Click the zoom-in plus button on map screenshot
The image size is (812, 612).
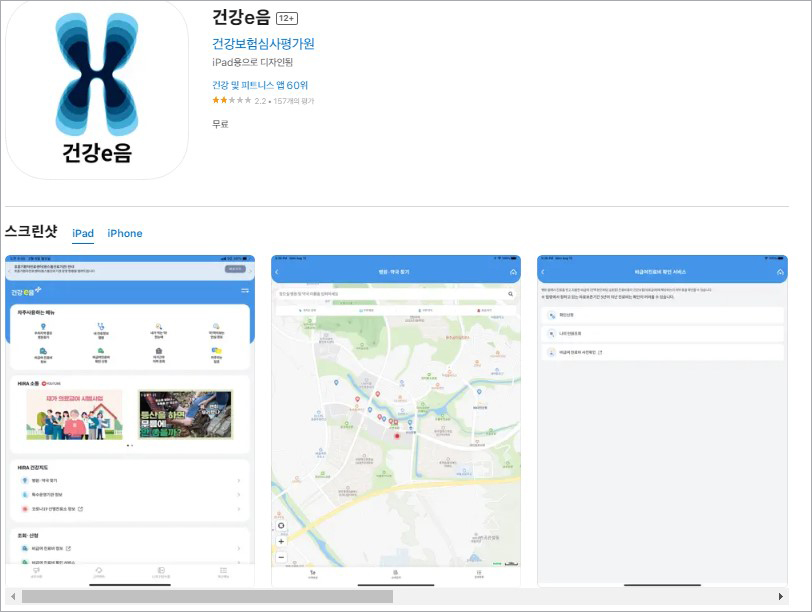pos(281,542)
